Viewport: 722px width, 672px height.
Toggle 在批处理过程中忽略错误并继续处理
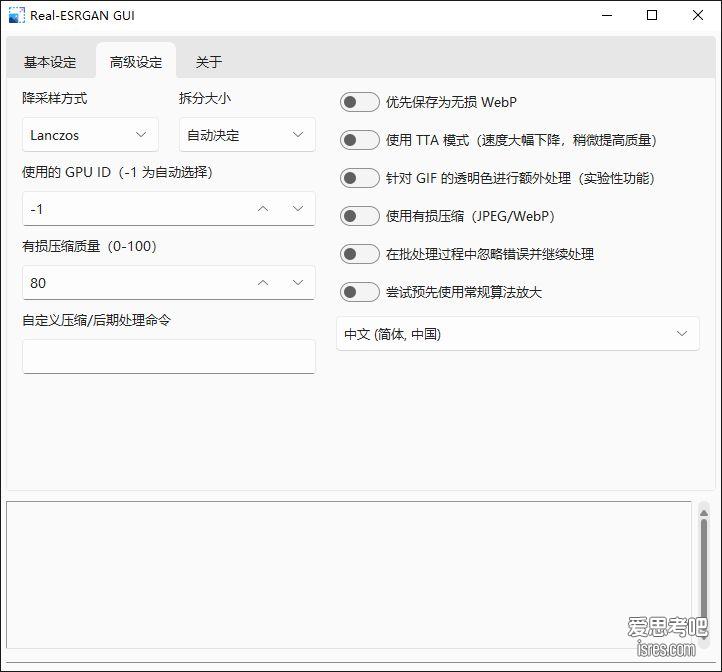[x=360, y=254]
